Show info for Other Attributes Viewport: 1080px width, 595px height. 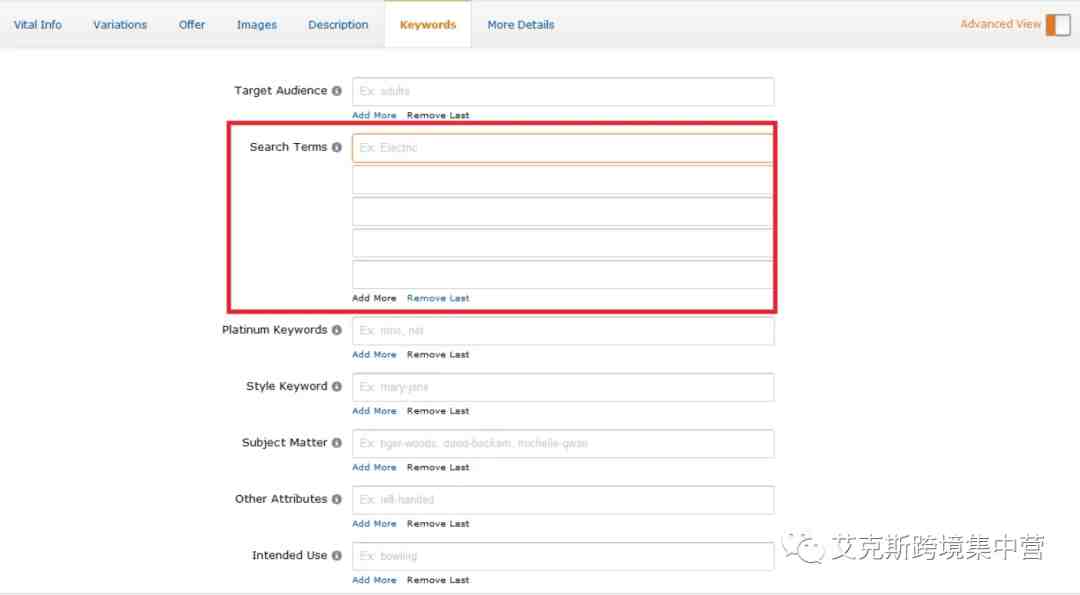(336, 499)
